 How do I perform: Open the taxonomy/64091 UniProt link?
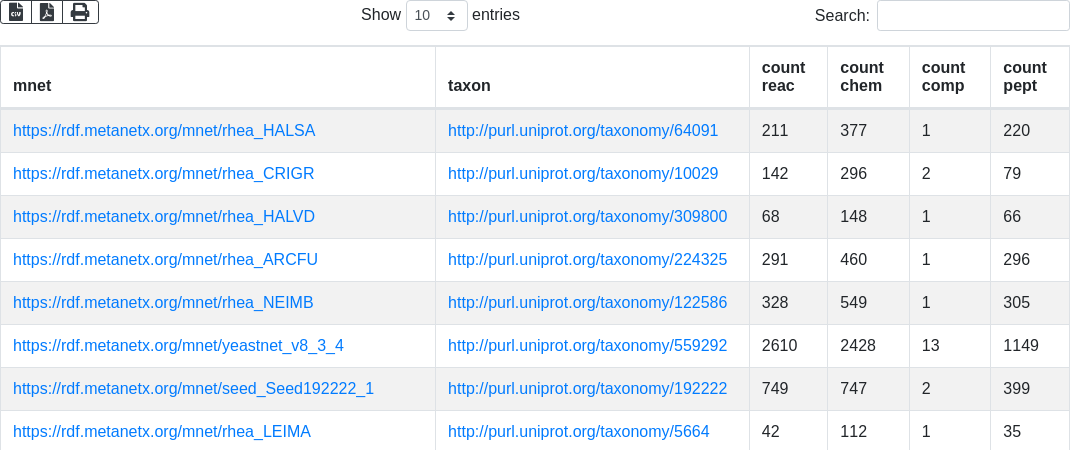coord(583,131)
